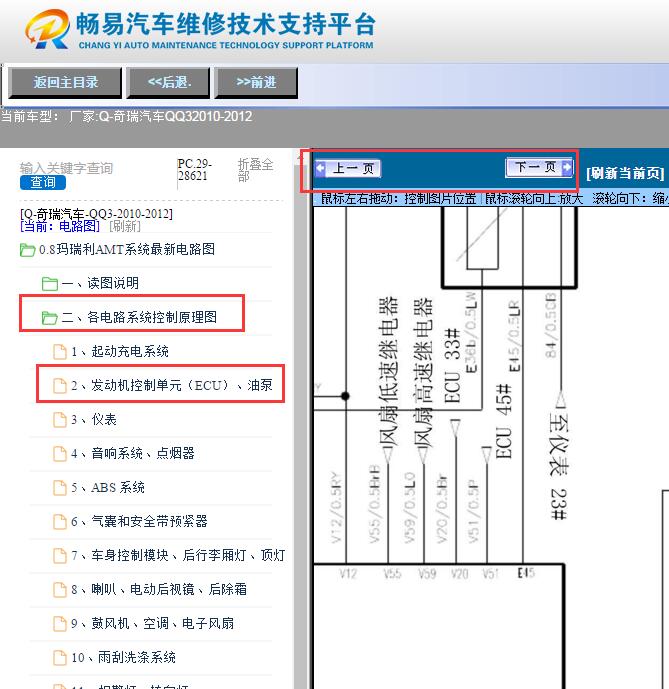Click the 当前车型 vehicle model text
This screenshot has height=689, width=669.
point(127,116)
